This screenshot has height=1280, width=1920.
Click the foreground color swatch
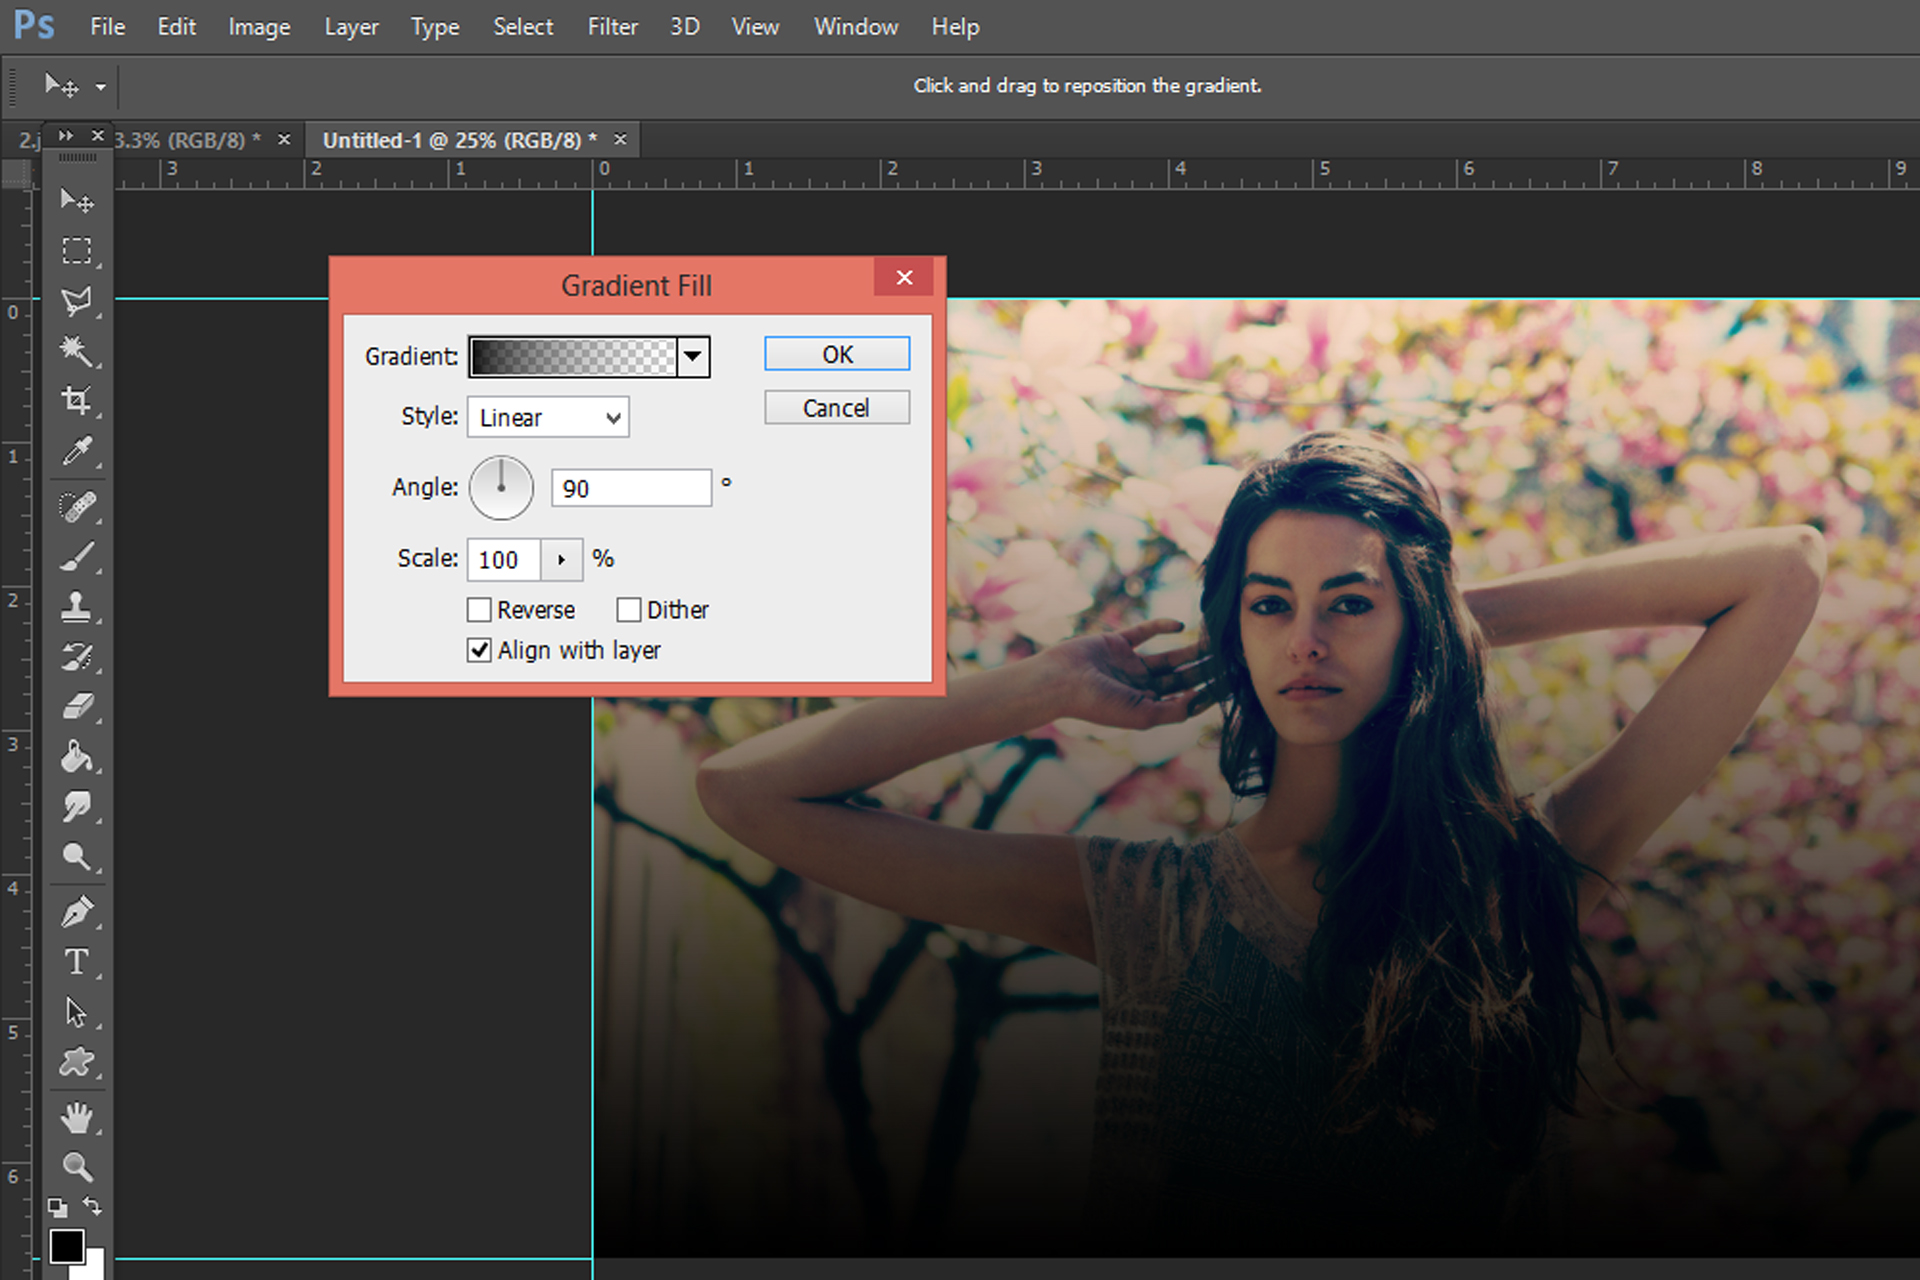pyautogui.click(x=68, y=1246)
